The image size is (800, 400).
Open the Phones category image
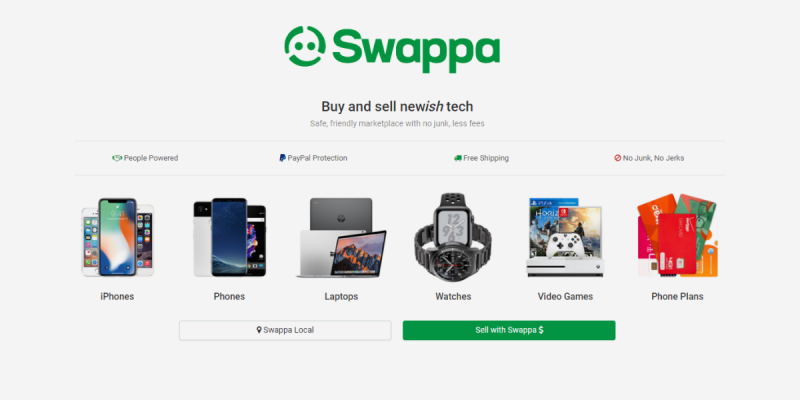(230, 237)
